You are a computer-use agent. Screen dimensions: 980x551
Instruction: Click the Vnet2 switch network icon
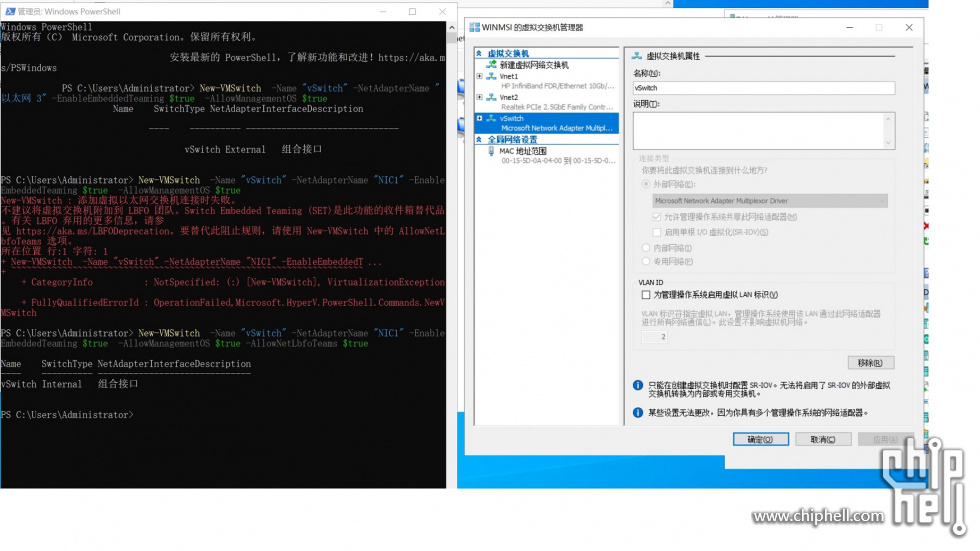pyautogui.click(x=492, y=97)
